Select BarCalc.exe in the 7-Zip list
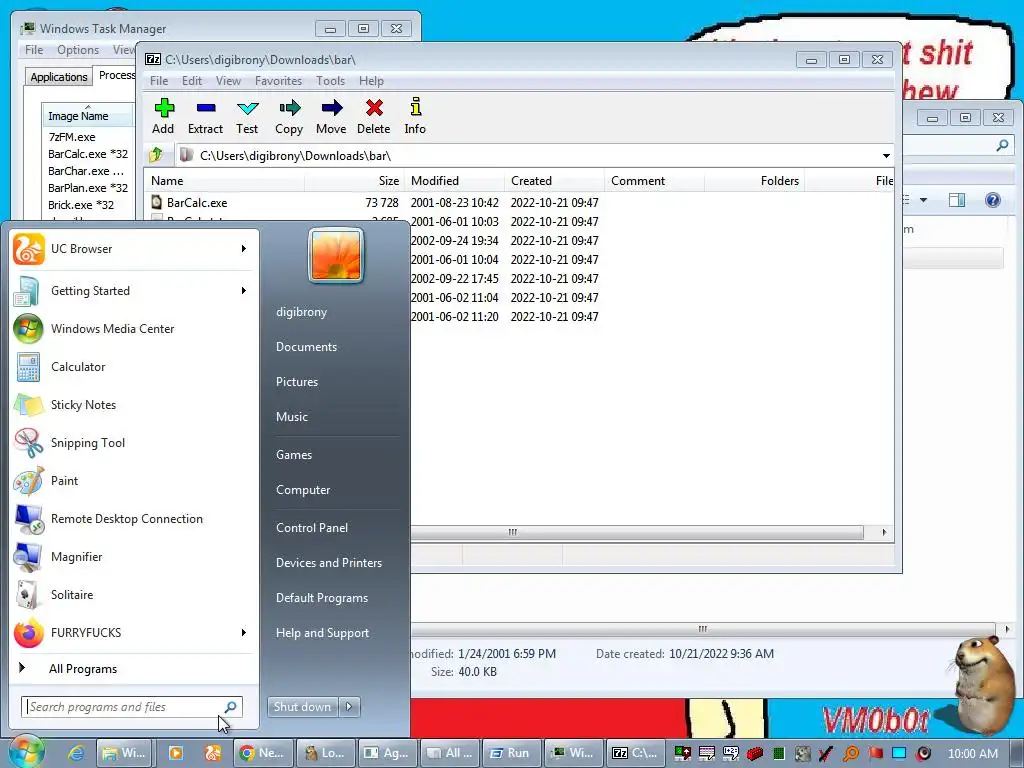This screenshot has width=1024, height=768. coord(197,202)
